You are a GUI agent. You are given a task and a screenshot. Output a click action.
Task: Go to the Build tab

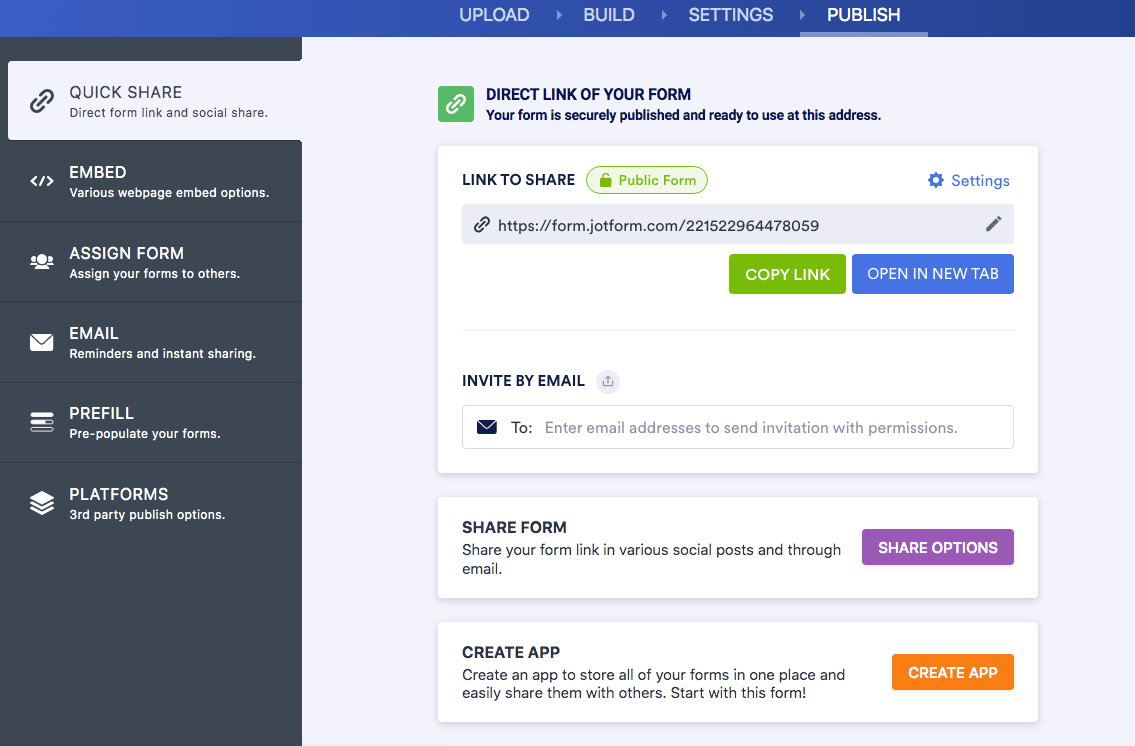coord(609,15)
